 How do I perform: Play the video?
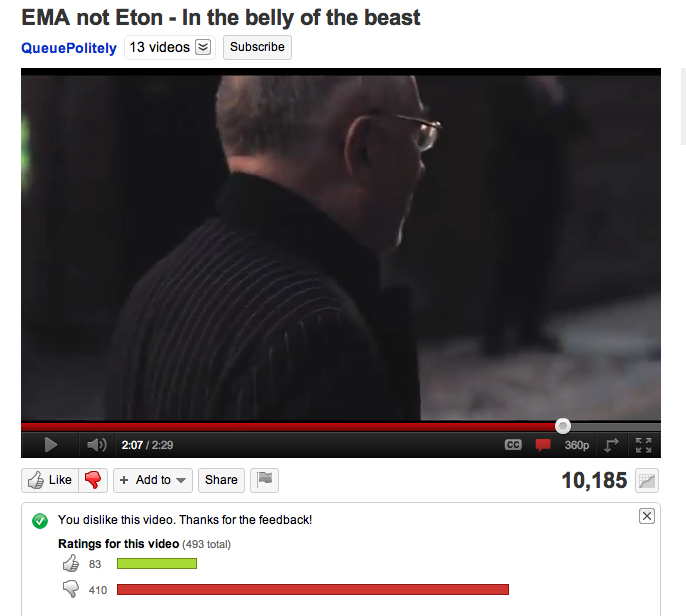point(51,445)
